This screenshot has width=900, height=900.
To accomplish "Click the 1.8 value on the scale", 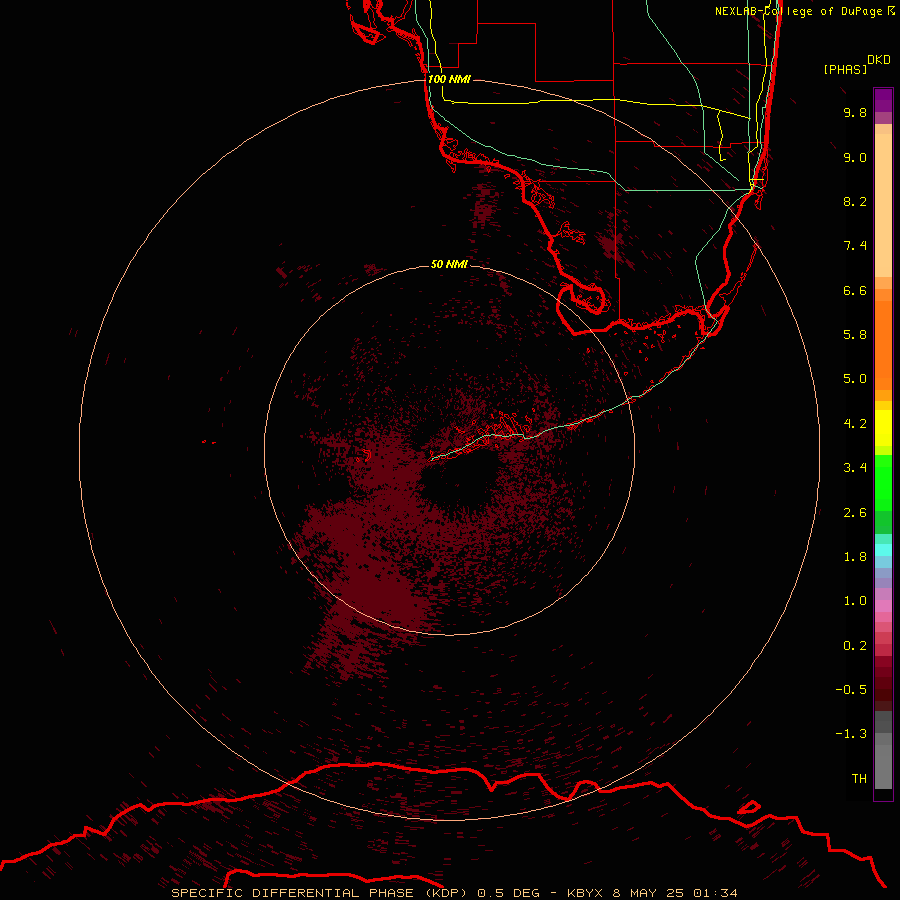I will click(855, 557).
